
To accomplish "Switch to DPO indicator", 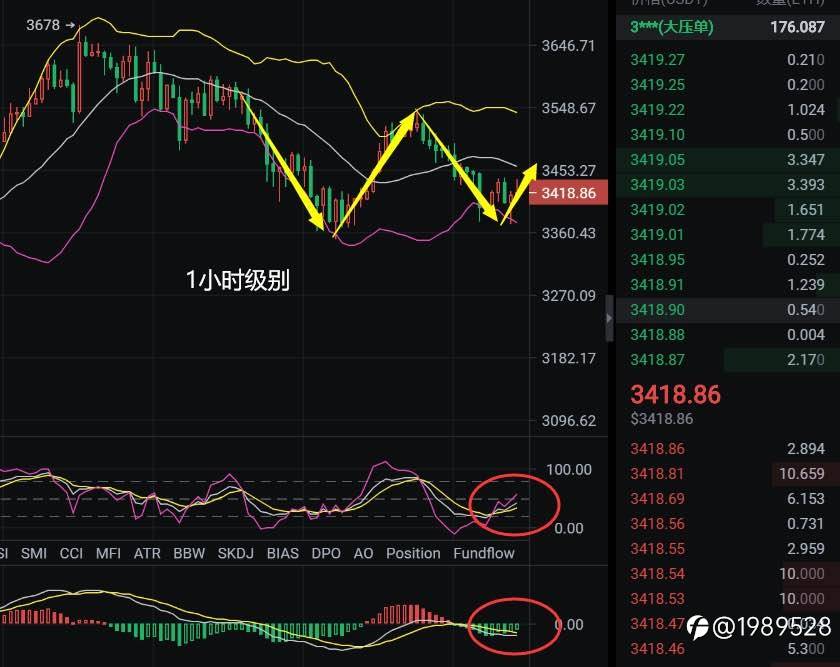I will click(326, 553).
